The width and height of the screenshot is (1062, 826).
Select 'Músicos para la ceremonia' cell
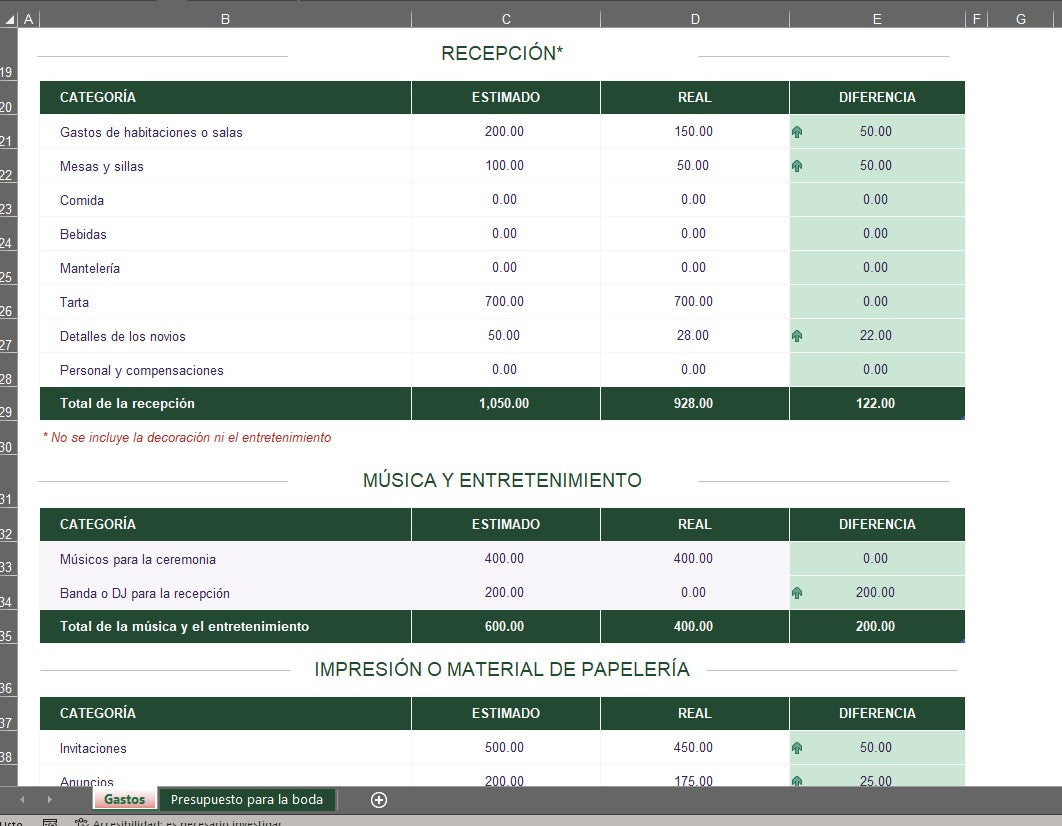(x=226, y=559)
